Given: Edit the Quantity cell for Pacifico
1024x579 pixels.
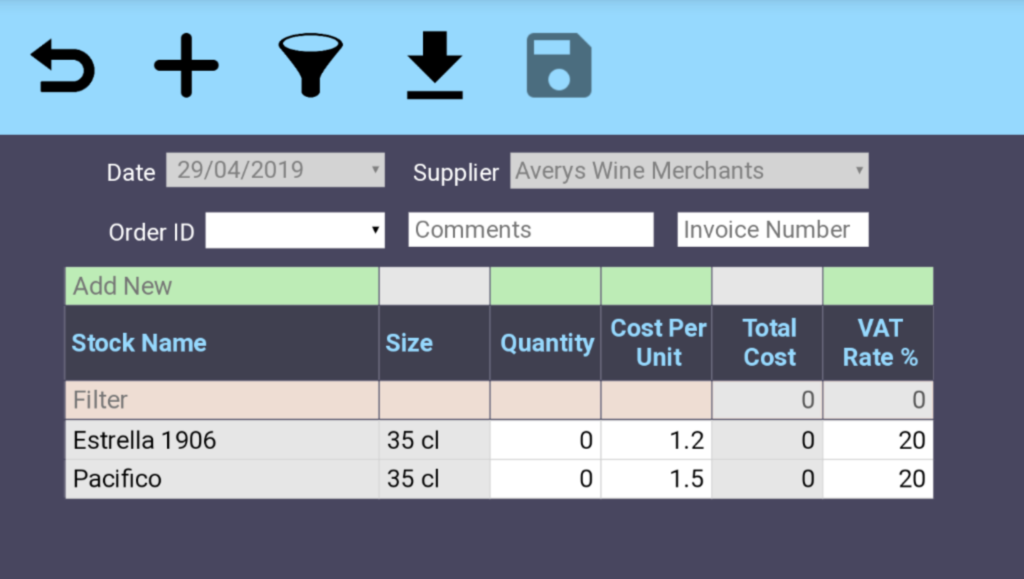Looking at the screenshot, I should point(546,479).
